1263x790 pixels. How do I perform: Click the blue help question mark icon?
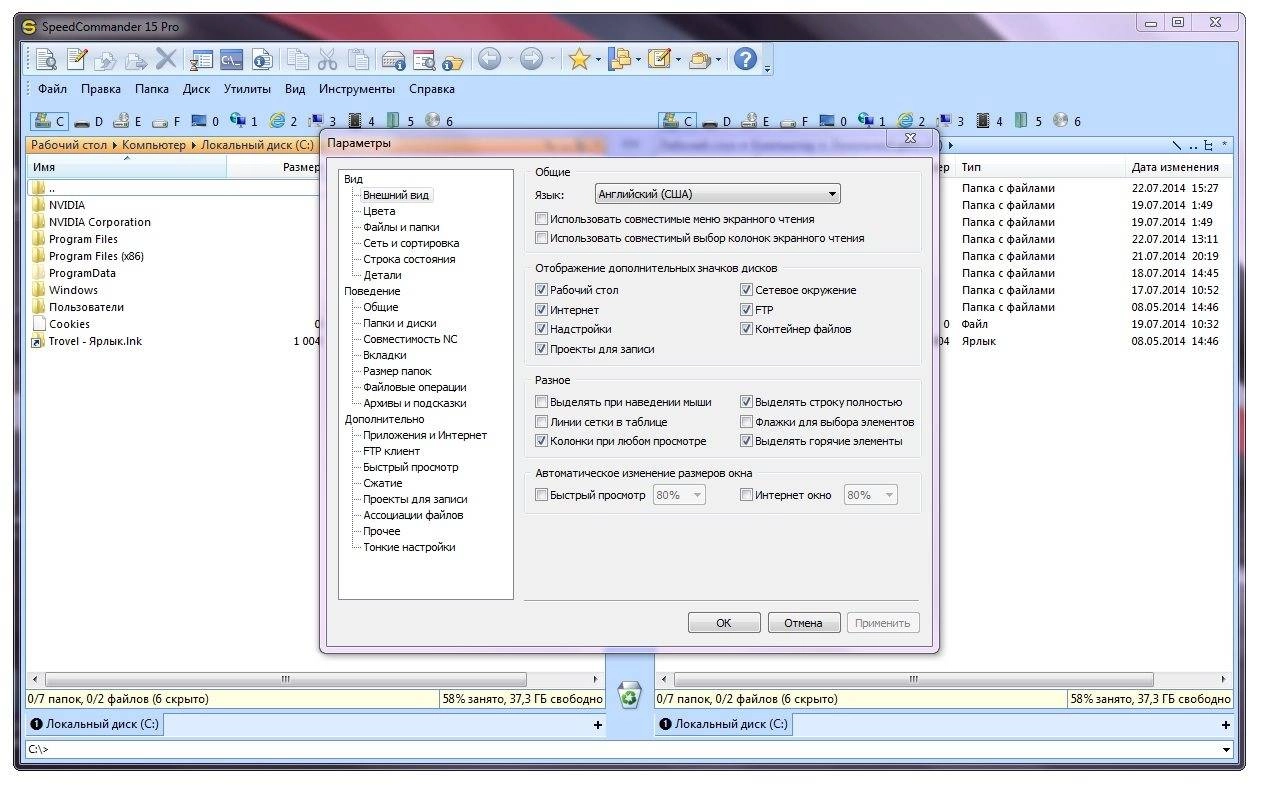pyautogui.click(x=745, y=60)
